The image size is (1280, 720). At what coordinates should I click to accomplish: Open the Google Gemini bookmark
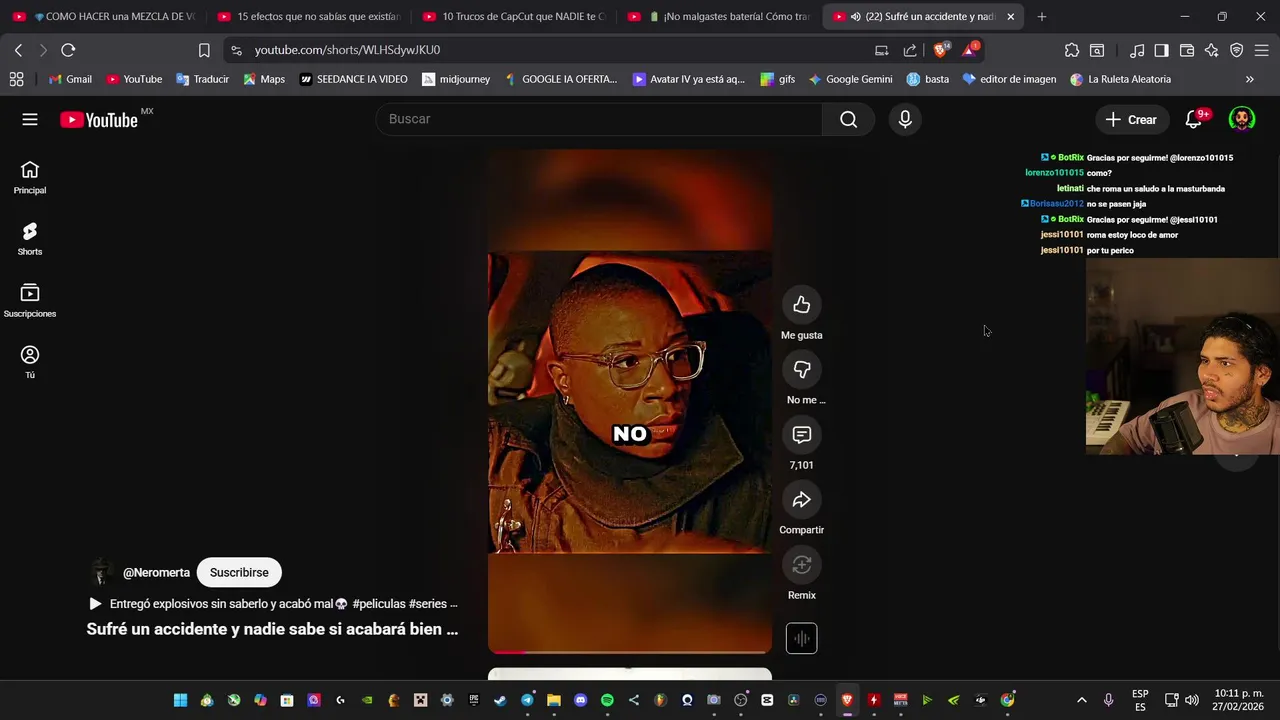click(850, 79)
